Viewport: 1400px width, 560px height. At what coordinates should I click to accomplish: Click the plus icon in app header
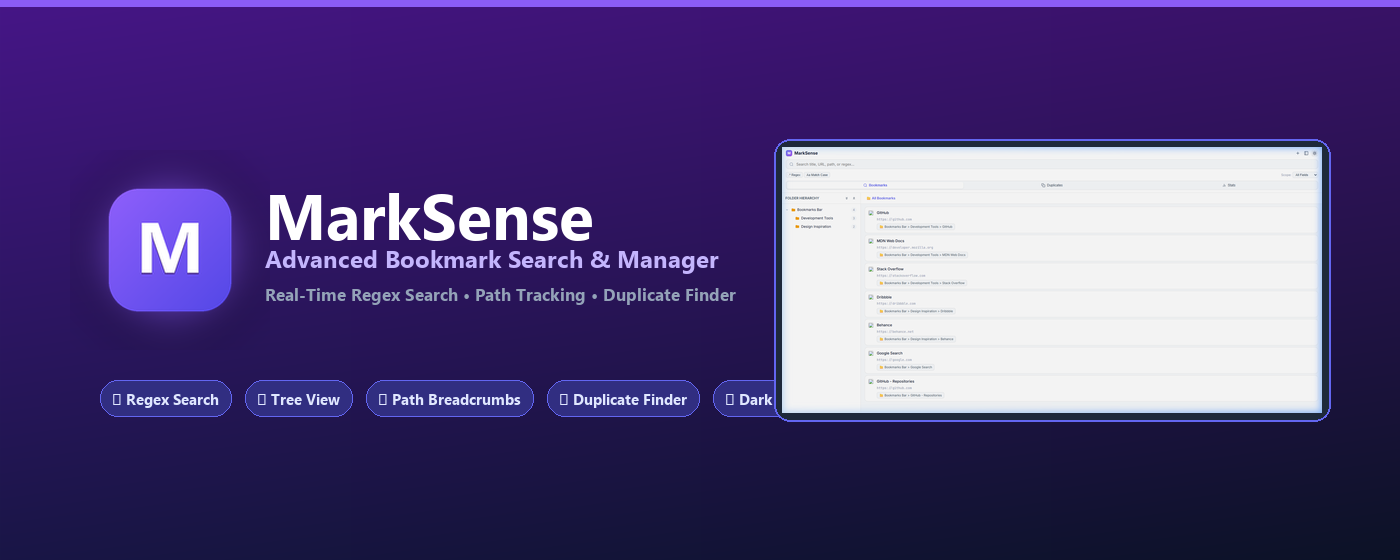[1298, 153]
